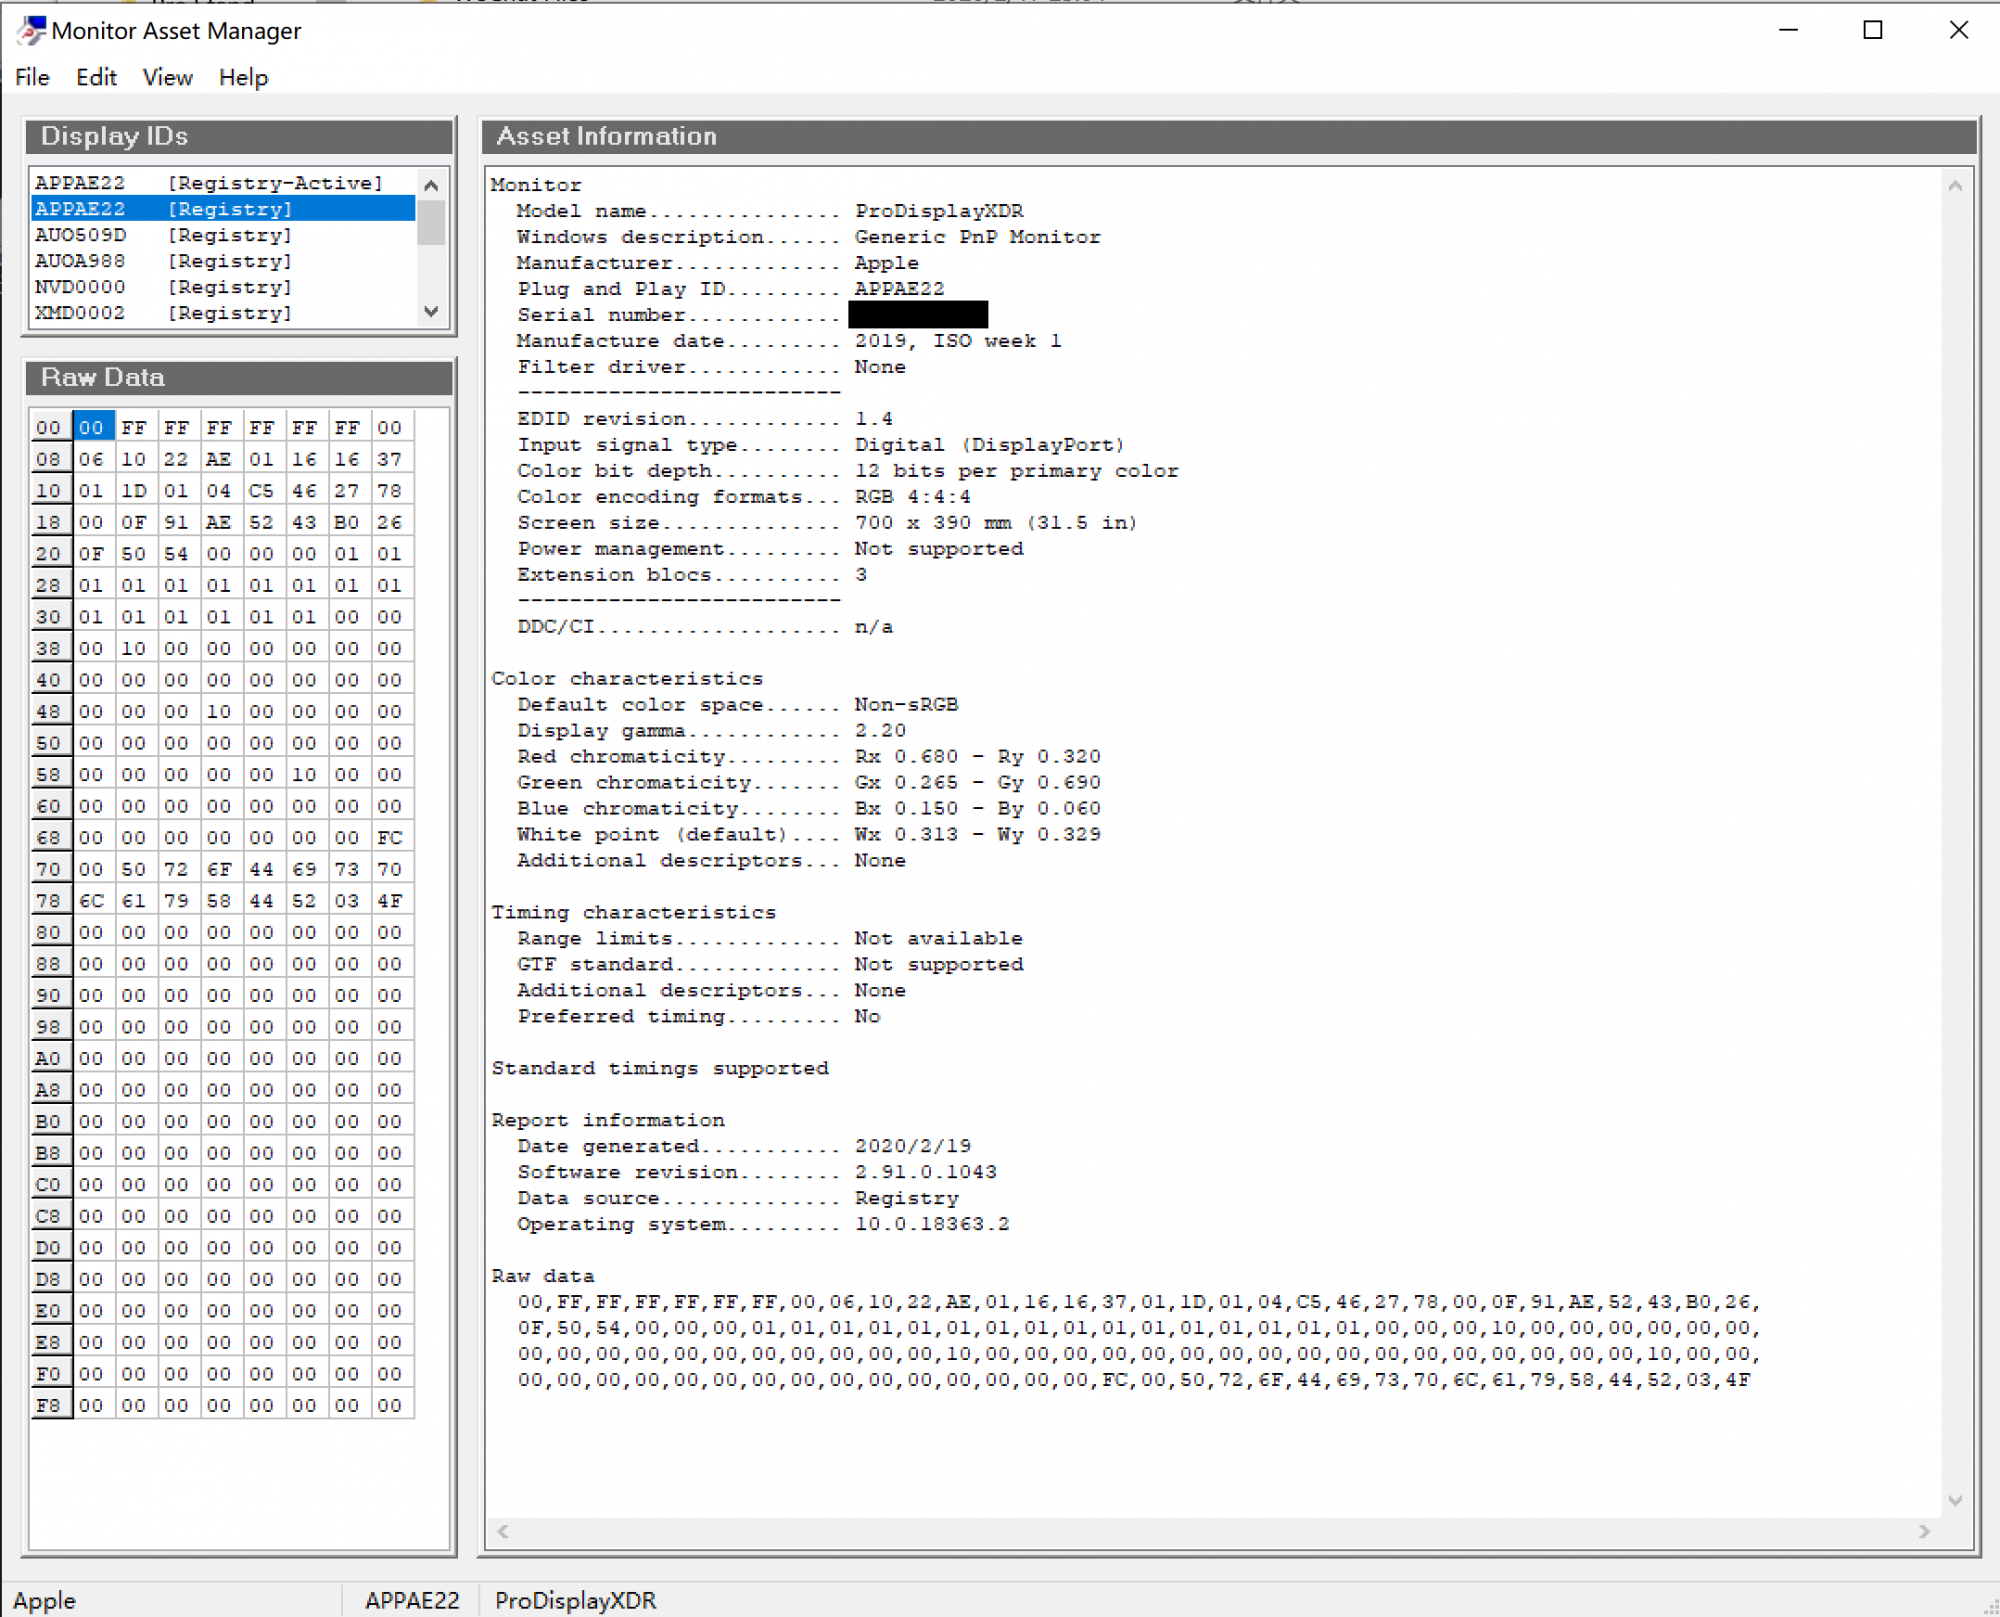Click Apple in the status bar
2000x1617 pixels.
pyautogui.click(x=44, y=1600)
